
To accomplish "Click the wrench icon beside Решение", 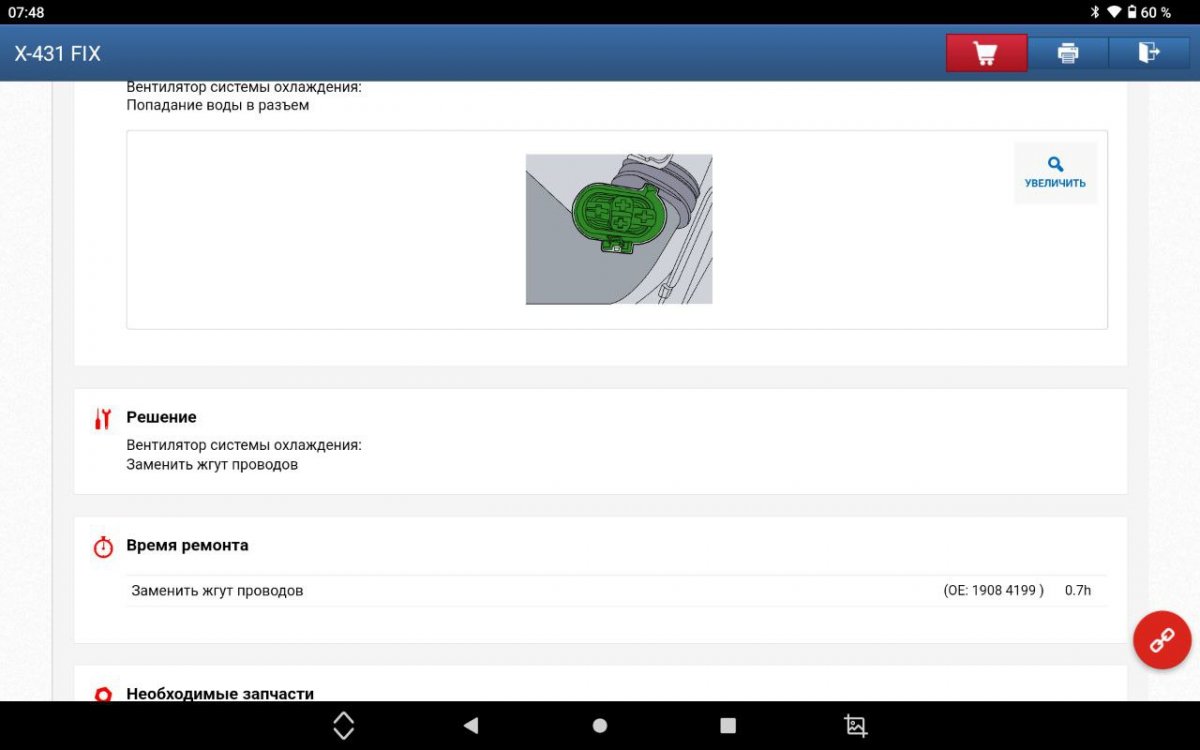I will pyautogui.click(x=102, y=419).
